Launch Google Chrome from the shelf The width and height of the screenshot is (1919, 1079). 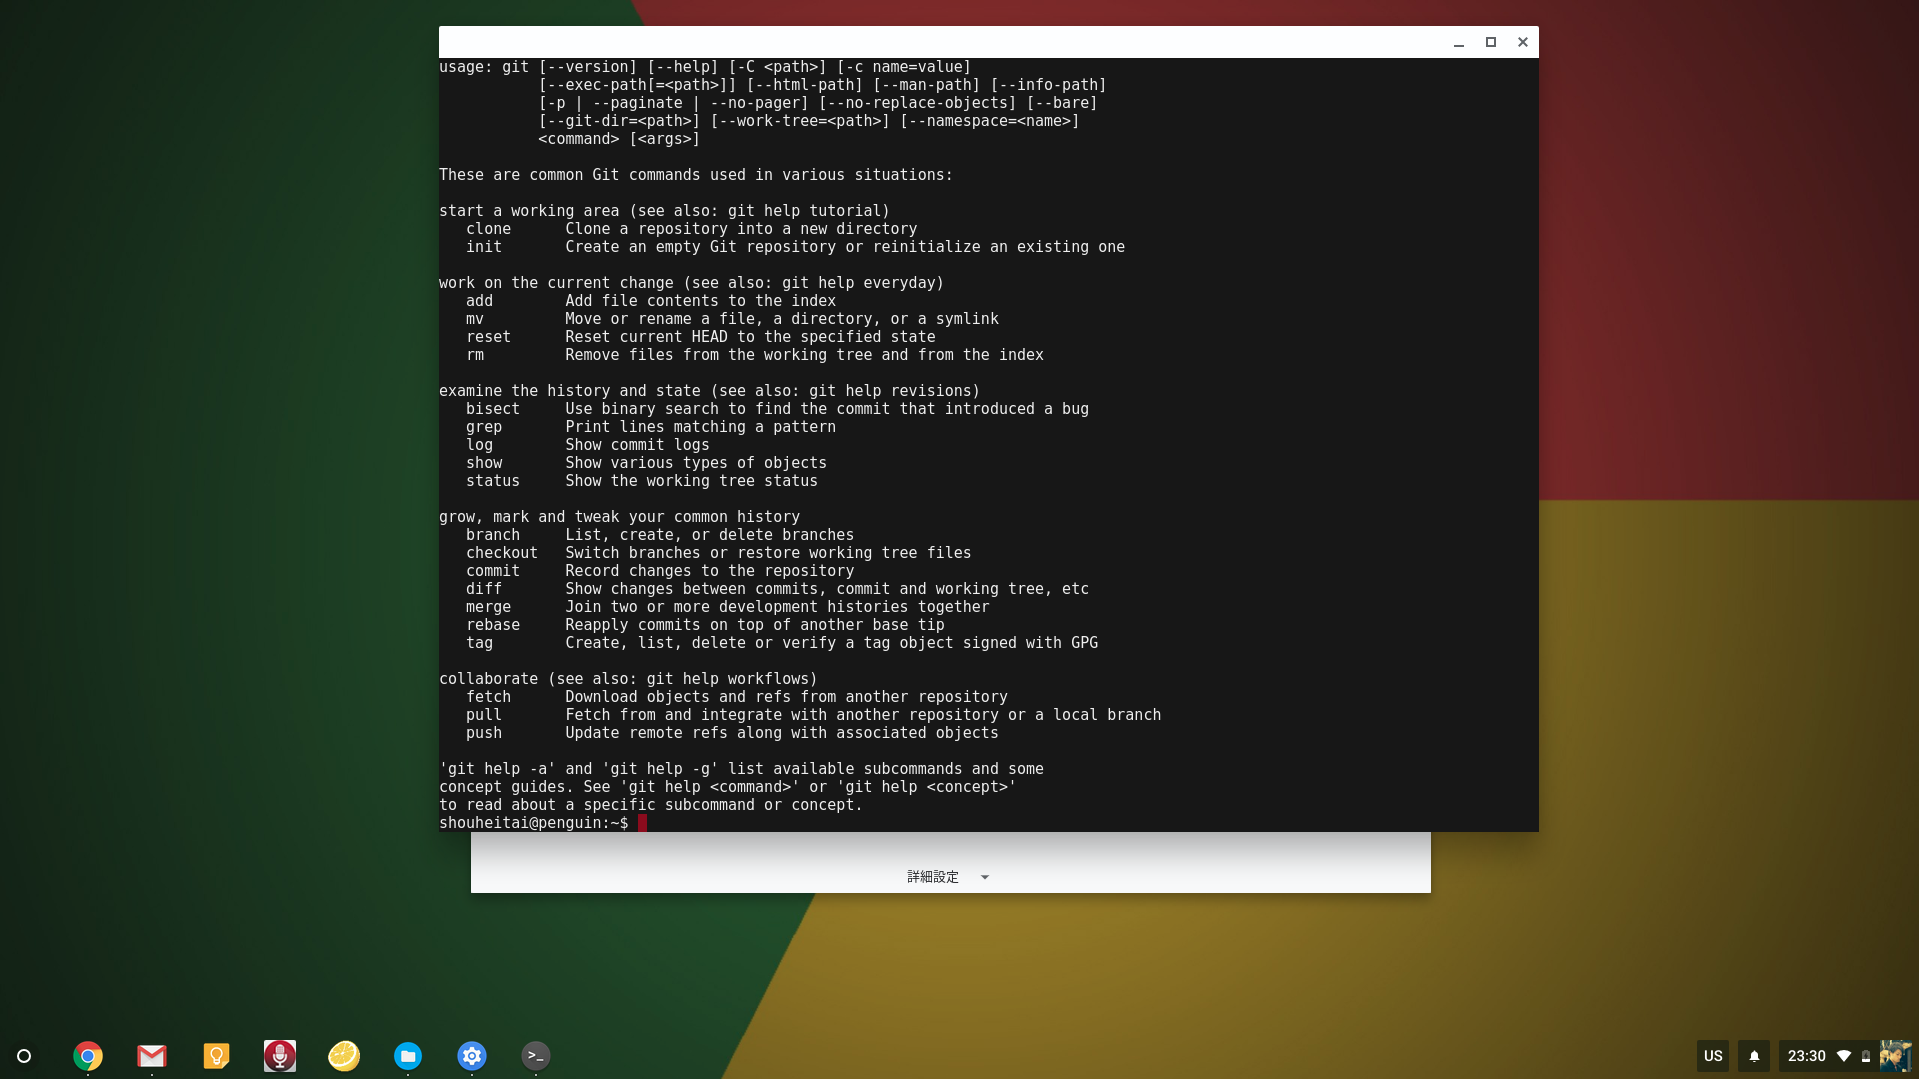click(x=88, y=1056)
